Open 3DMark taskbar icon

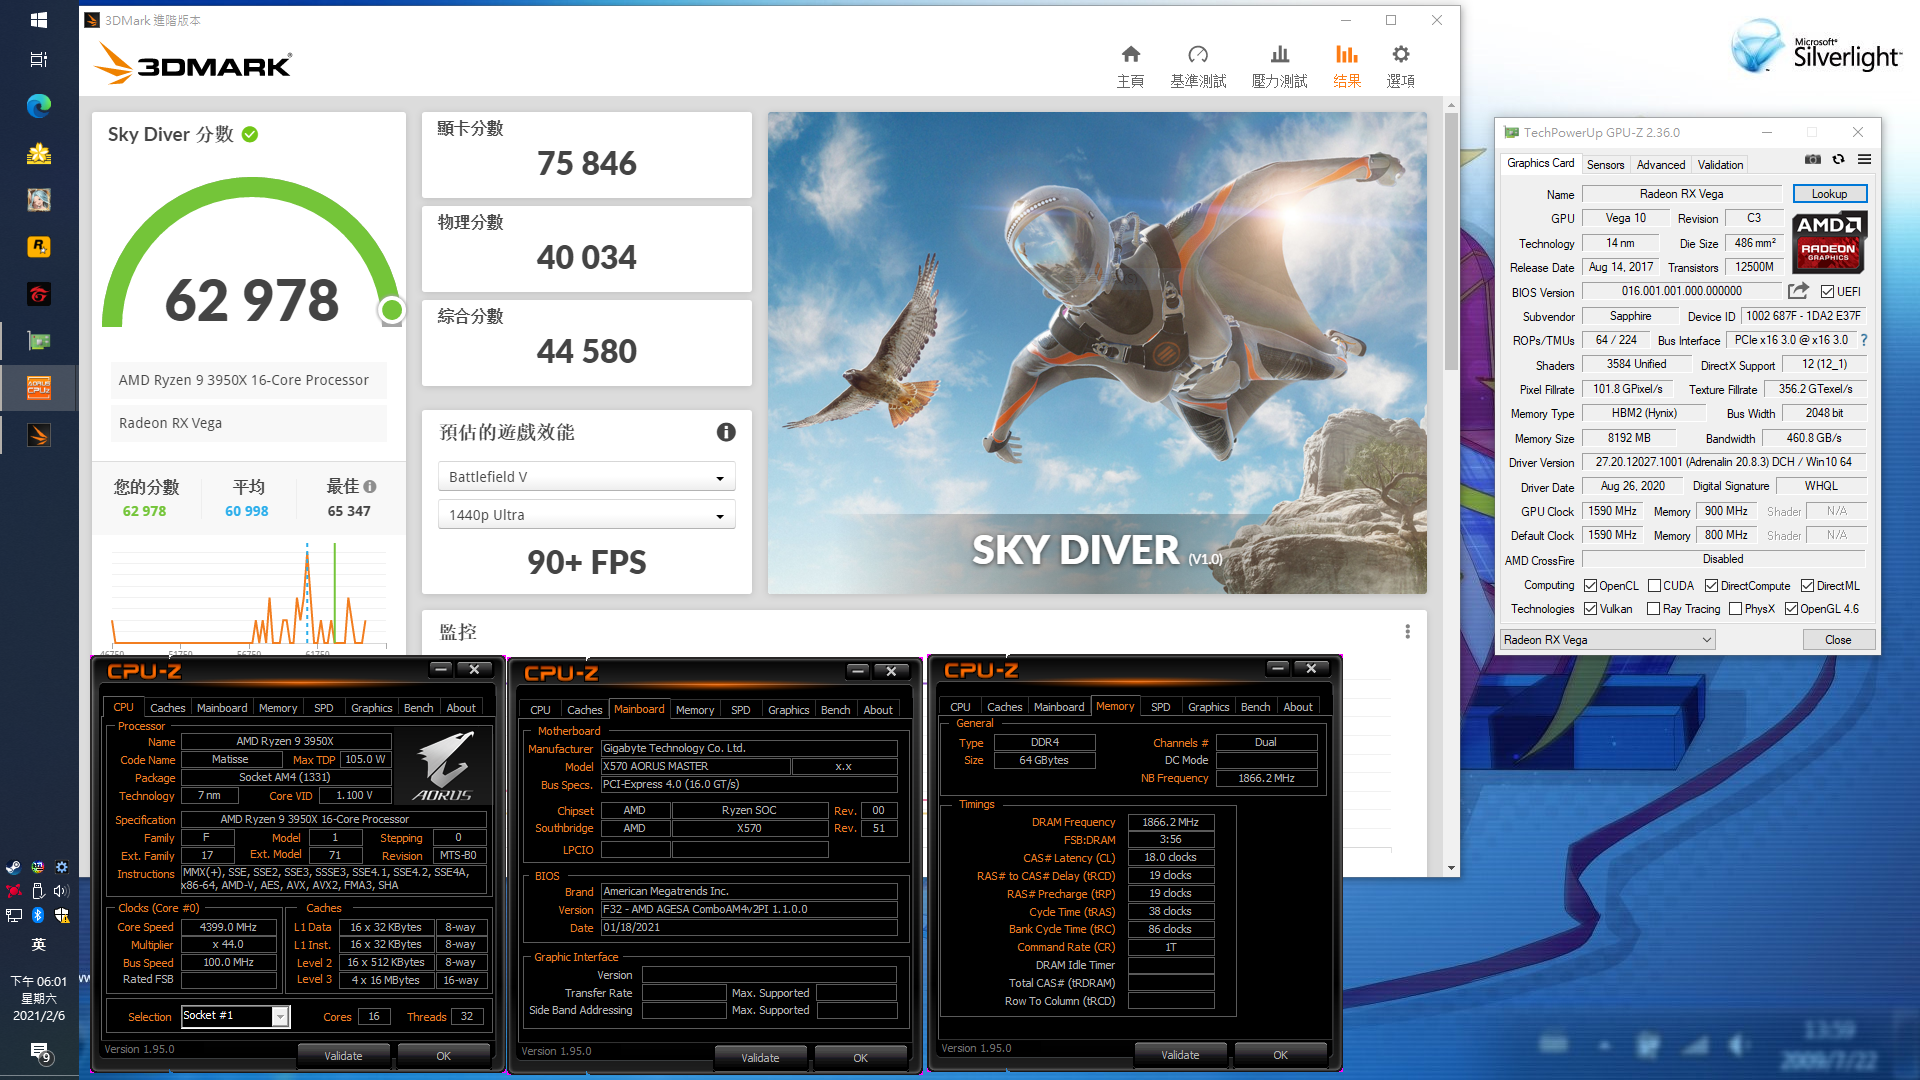pyautogui.click(x=39, y=436)
